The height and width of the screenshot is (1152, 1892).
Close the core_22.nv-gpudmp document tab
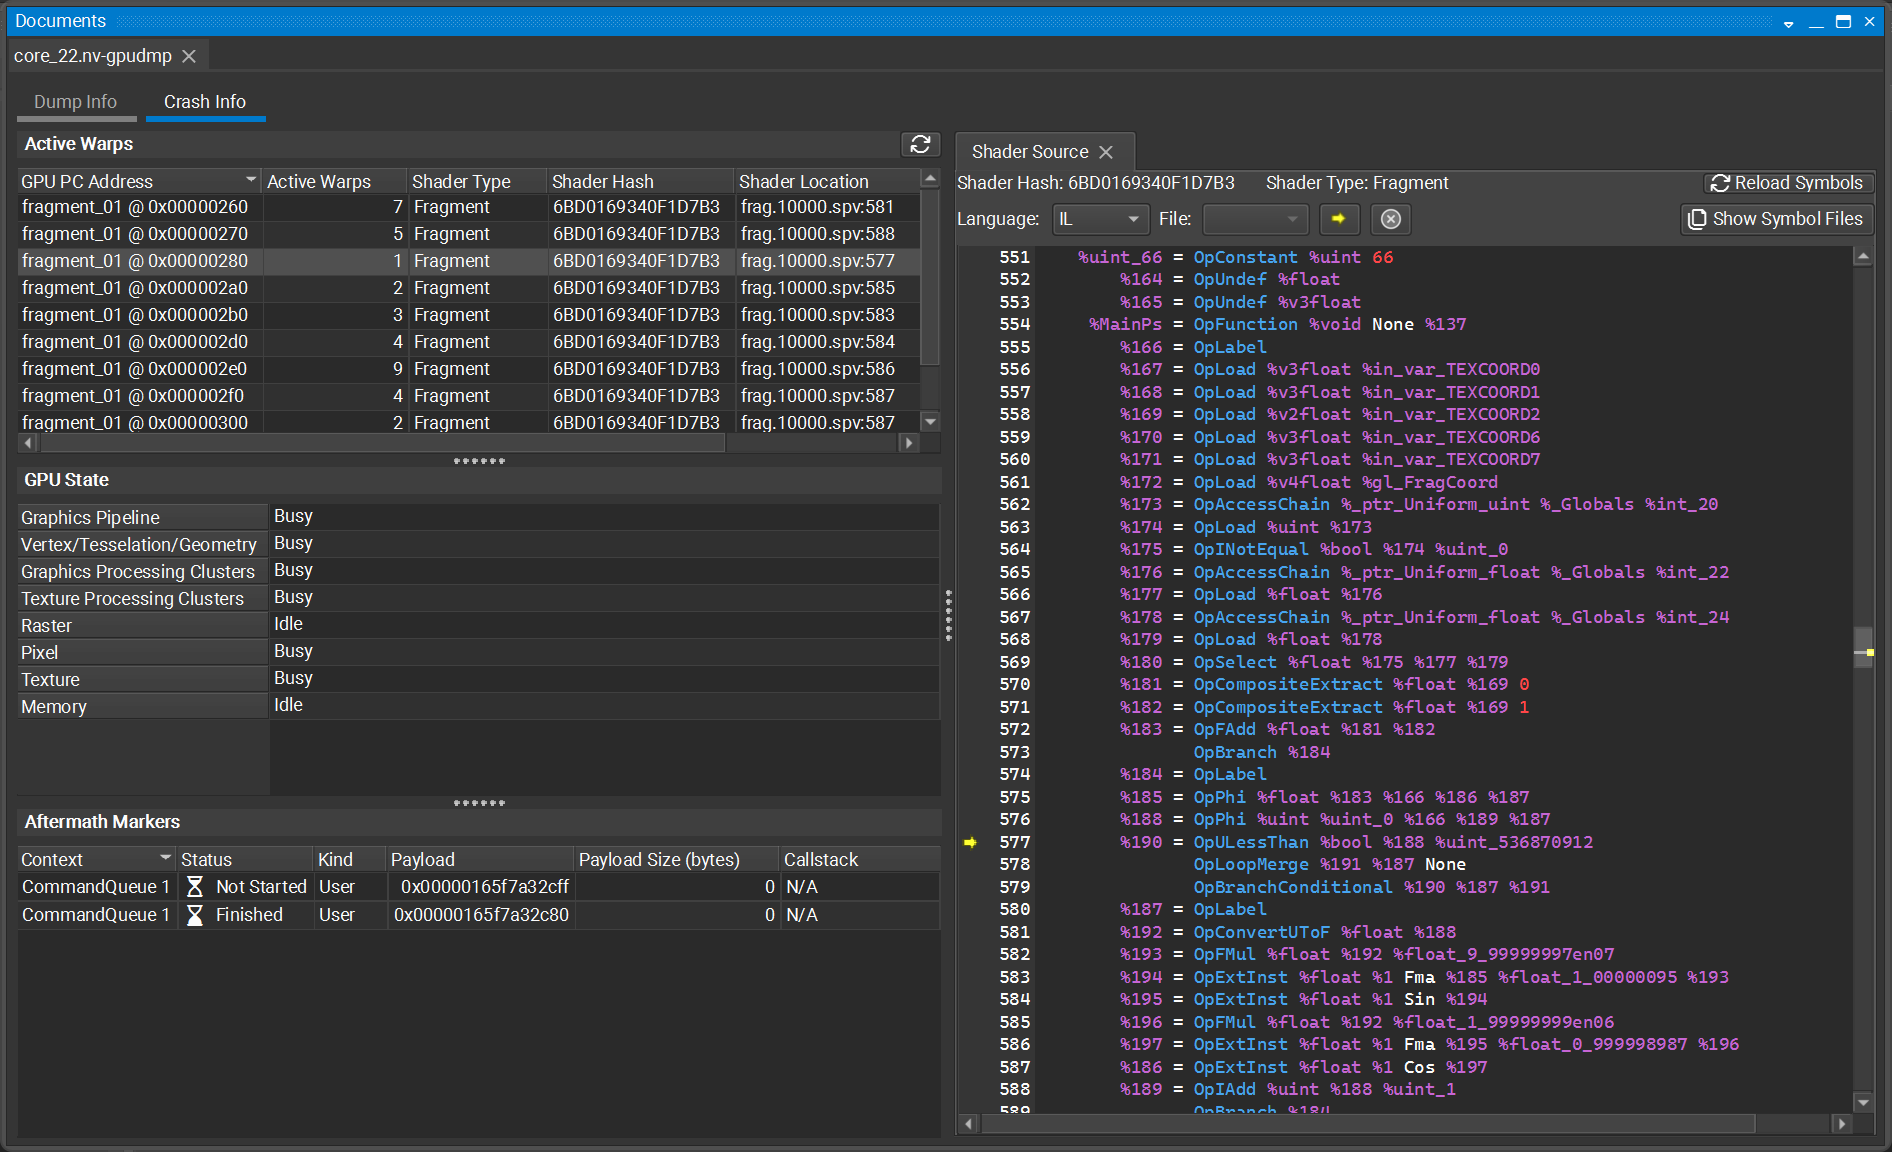coord(189,56)
